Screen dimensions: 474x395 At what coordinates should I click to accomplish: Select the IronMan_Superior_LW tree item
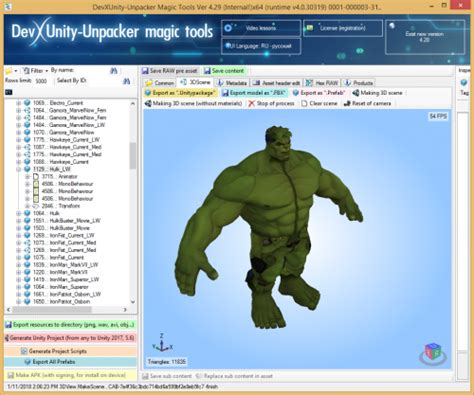point(66,279)
